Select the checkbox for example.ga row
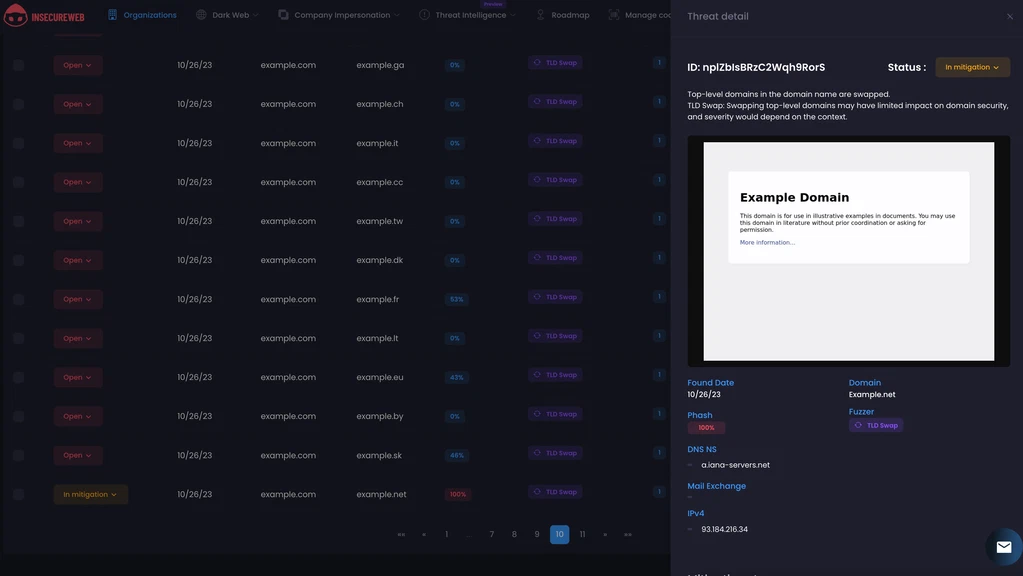1023x576 pixels. pyautogui.click(x=18, y=65)
